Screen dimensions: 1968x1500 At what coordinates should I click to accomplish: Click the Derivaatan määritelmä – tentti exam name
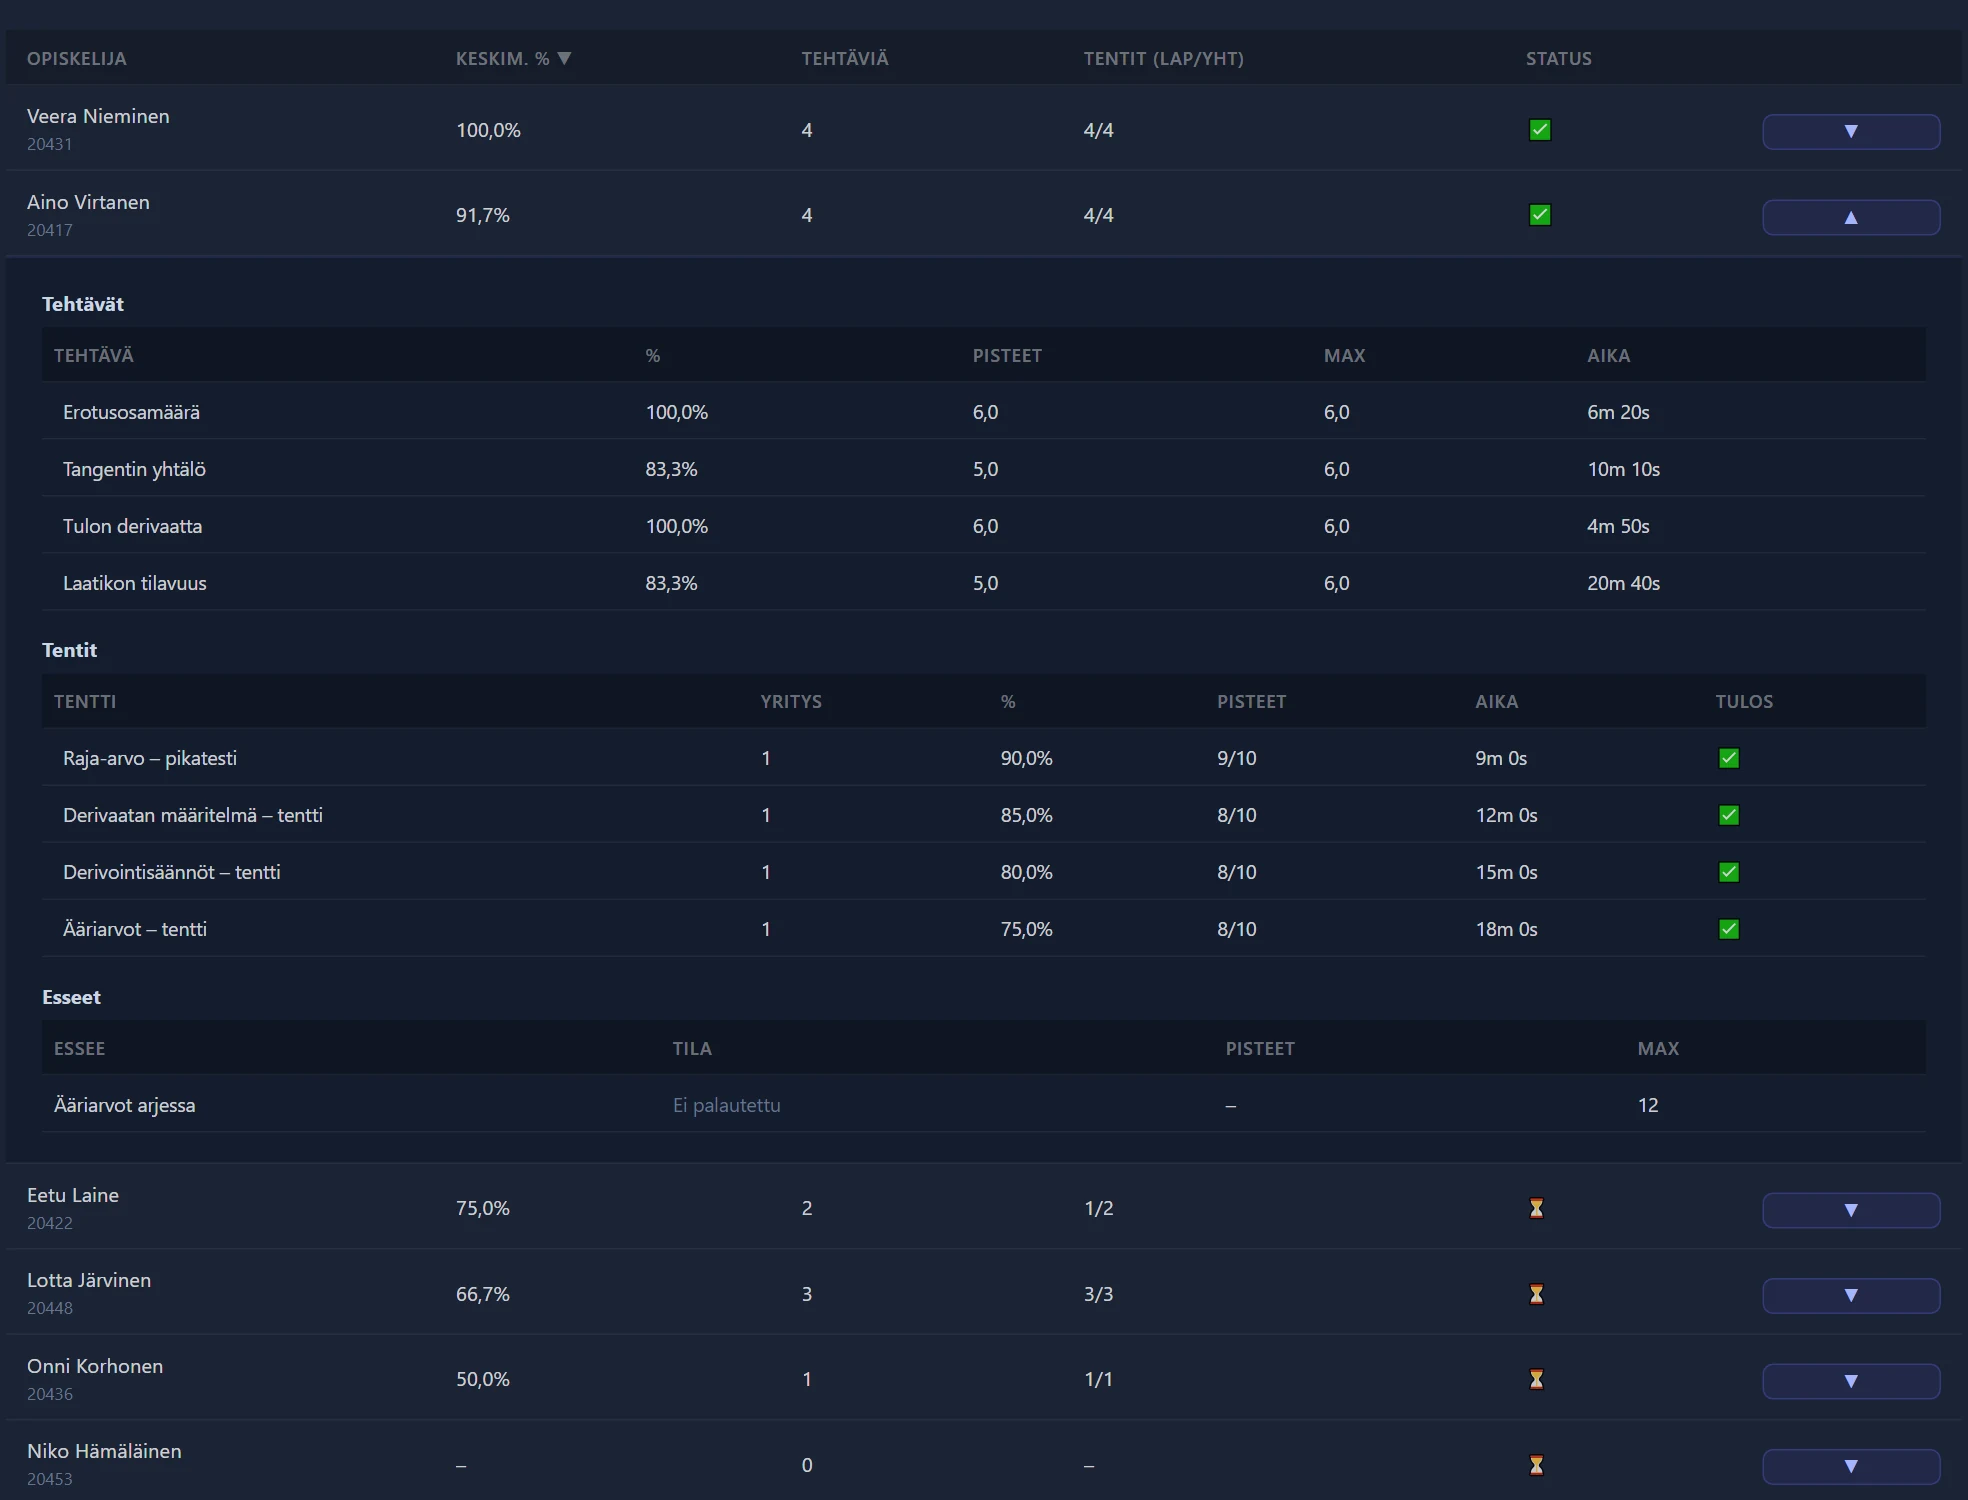pyautogui.click(x=193, y=815)
